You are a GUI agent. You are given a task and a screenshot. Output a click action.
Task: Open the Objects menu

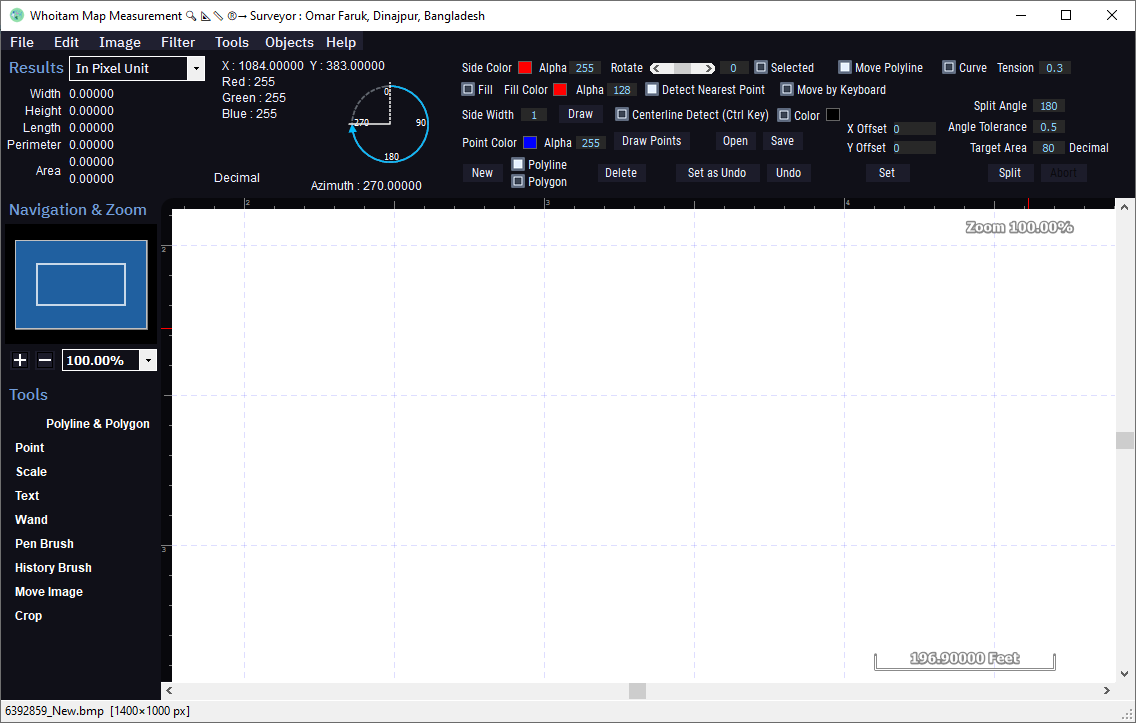click(x=289, y=42)
